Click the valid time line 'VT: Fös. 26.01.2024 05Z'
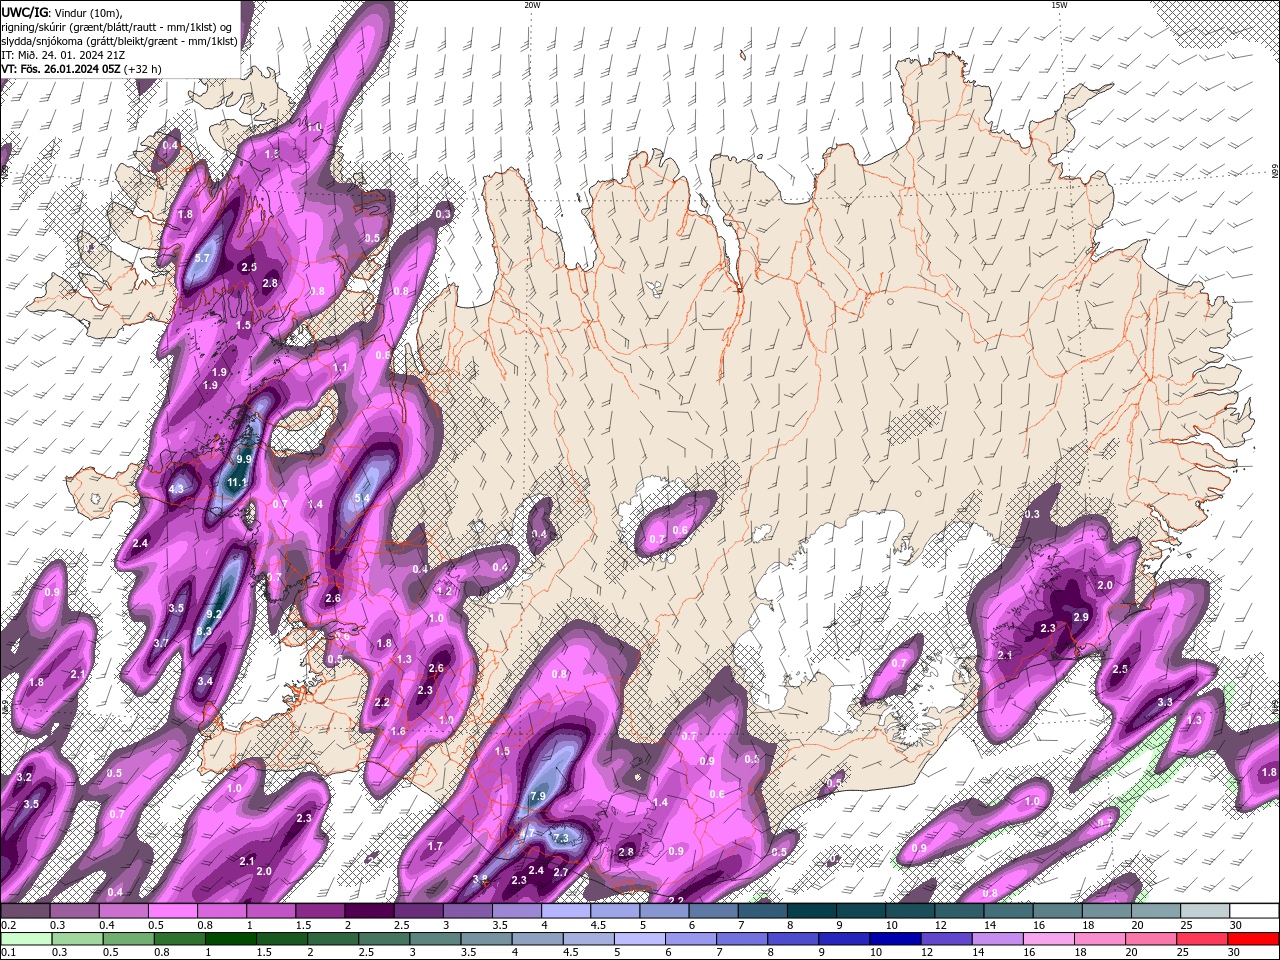Viewport: 1280px width, 960px height. click(61, 69)
